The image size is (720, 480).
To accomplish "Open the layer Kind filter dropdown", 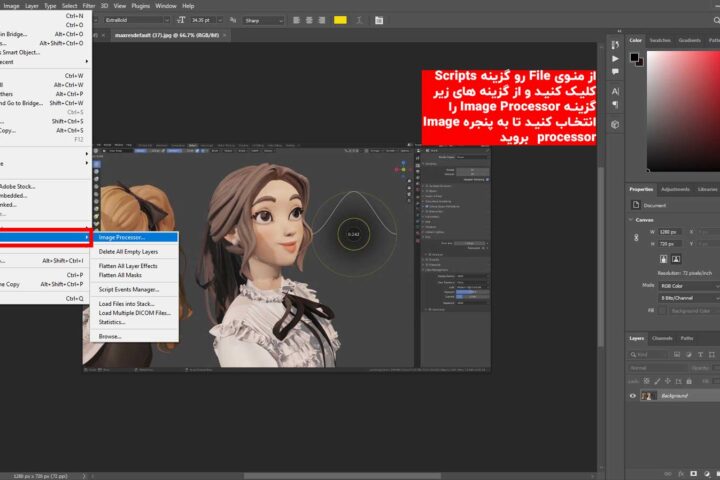I will [648, 355].
